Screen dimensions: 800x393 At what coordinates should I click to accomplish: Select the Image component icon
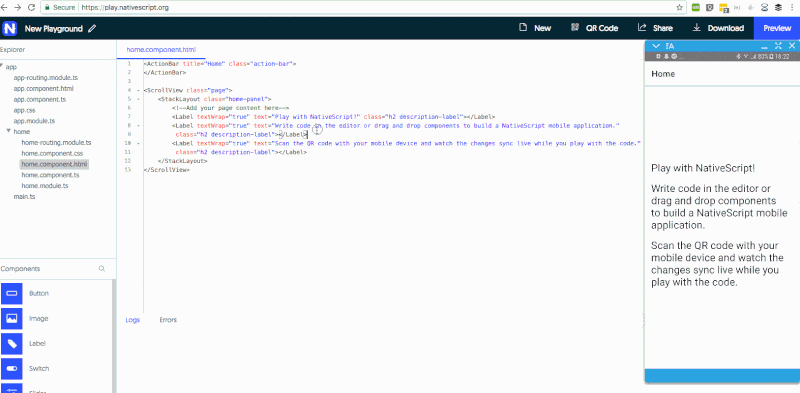[11, 318]
